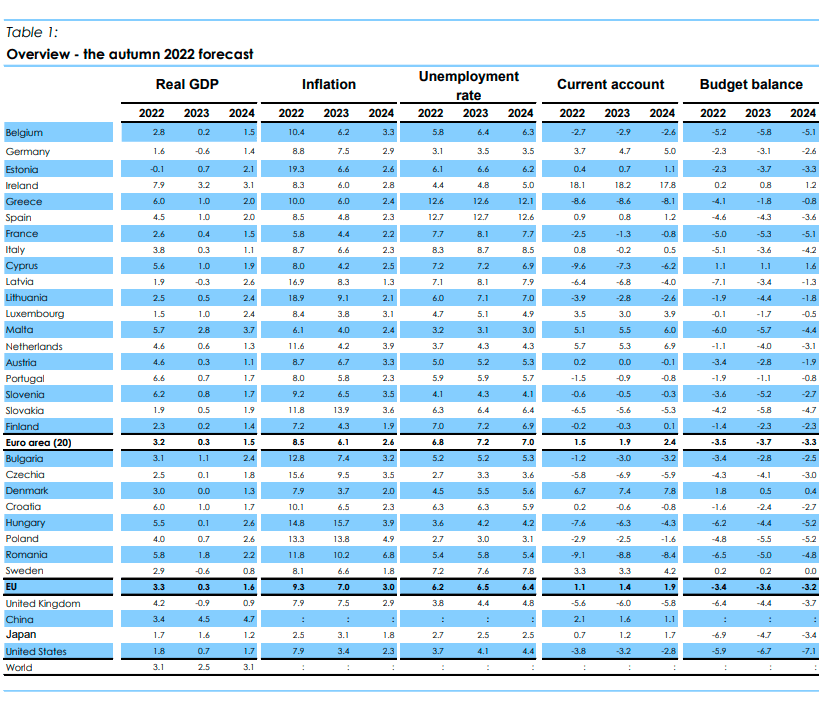This screenshot has width=832, height=704.
Task: Click the "Real GDP" column group header
Action: (x=189, y=85)
